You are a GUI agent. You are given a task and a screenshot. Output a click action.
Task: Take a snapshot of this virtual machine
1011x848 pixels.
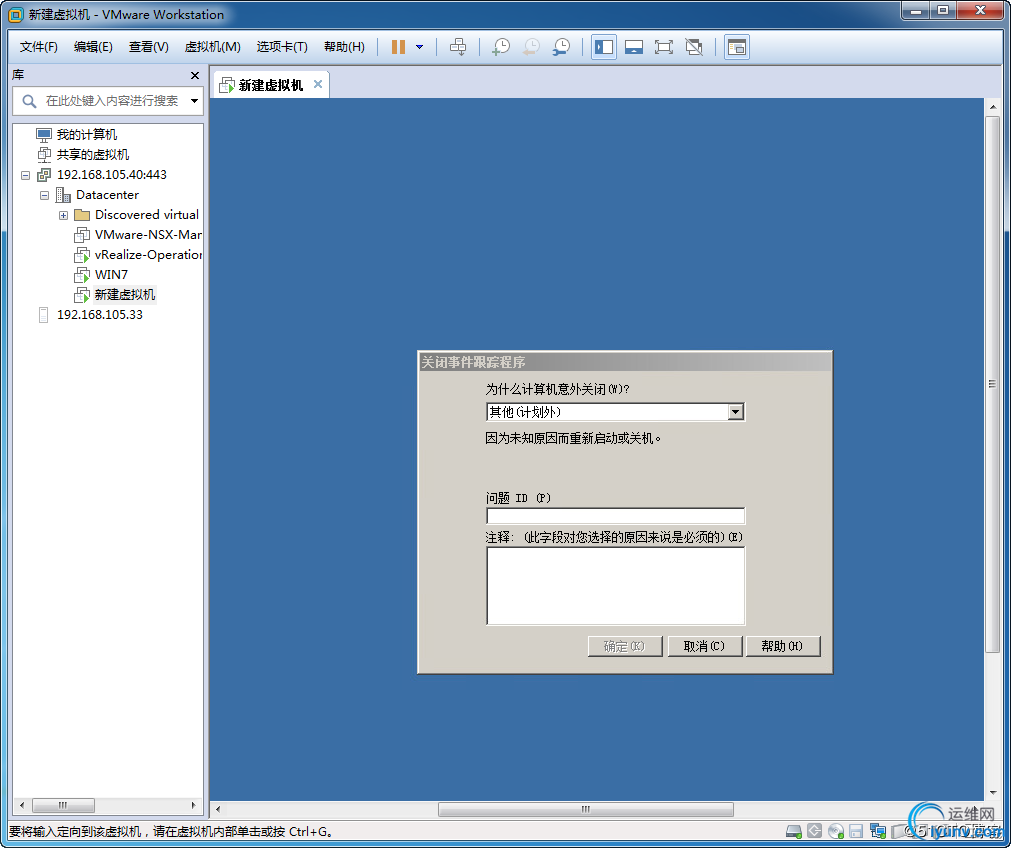500,46
